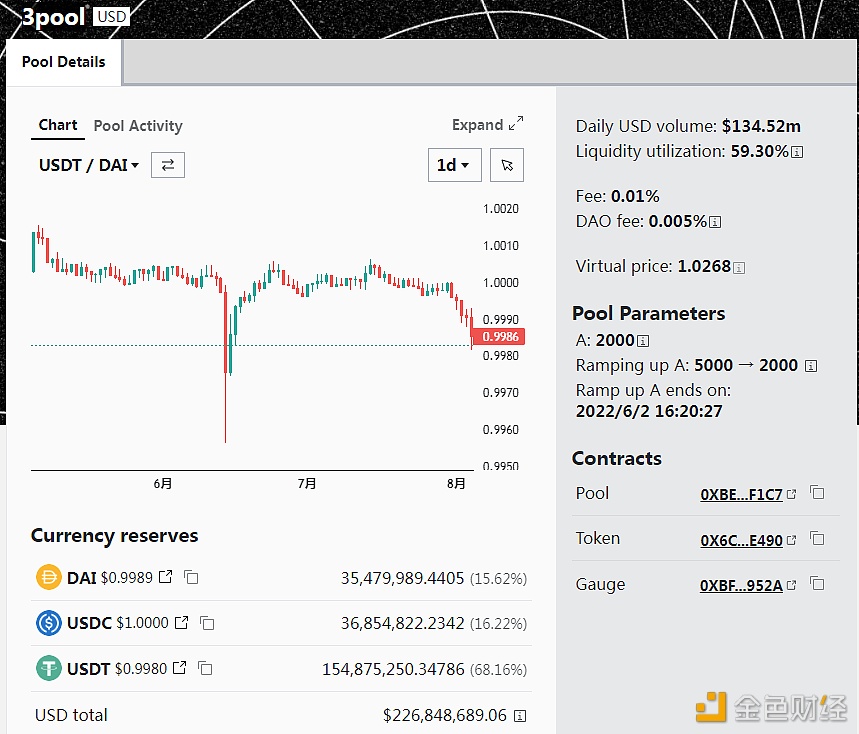
Task: Click the Pool Parameters heading
Action: point(649,313)
